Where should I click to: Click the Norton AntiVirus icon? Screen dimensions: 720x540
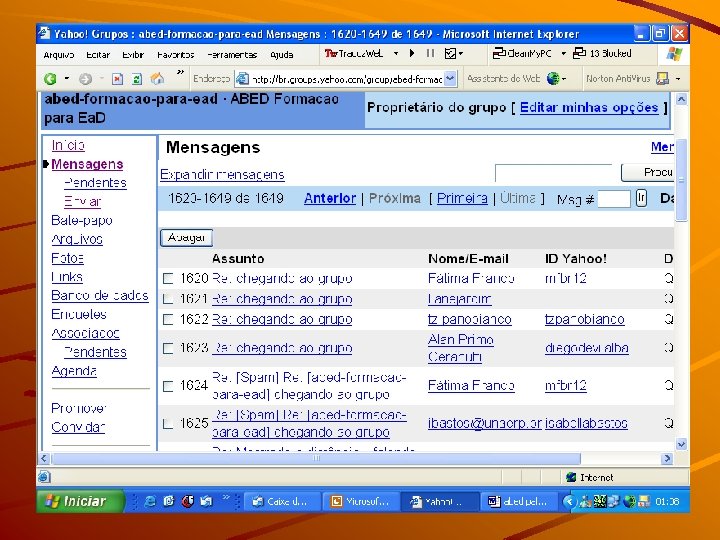click(662, 79)
